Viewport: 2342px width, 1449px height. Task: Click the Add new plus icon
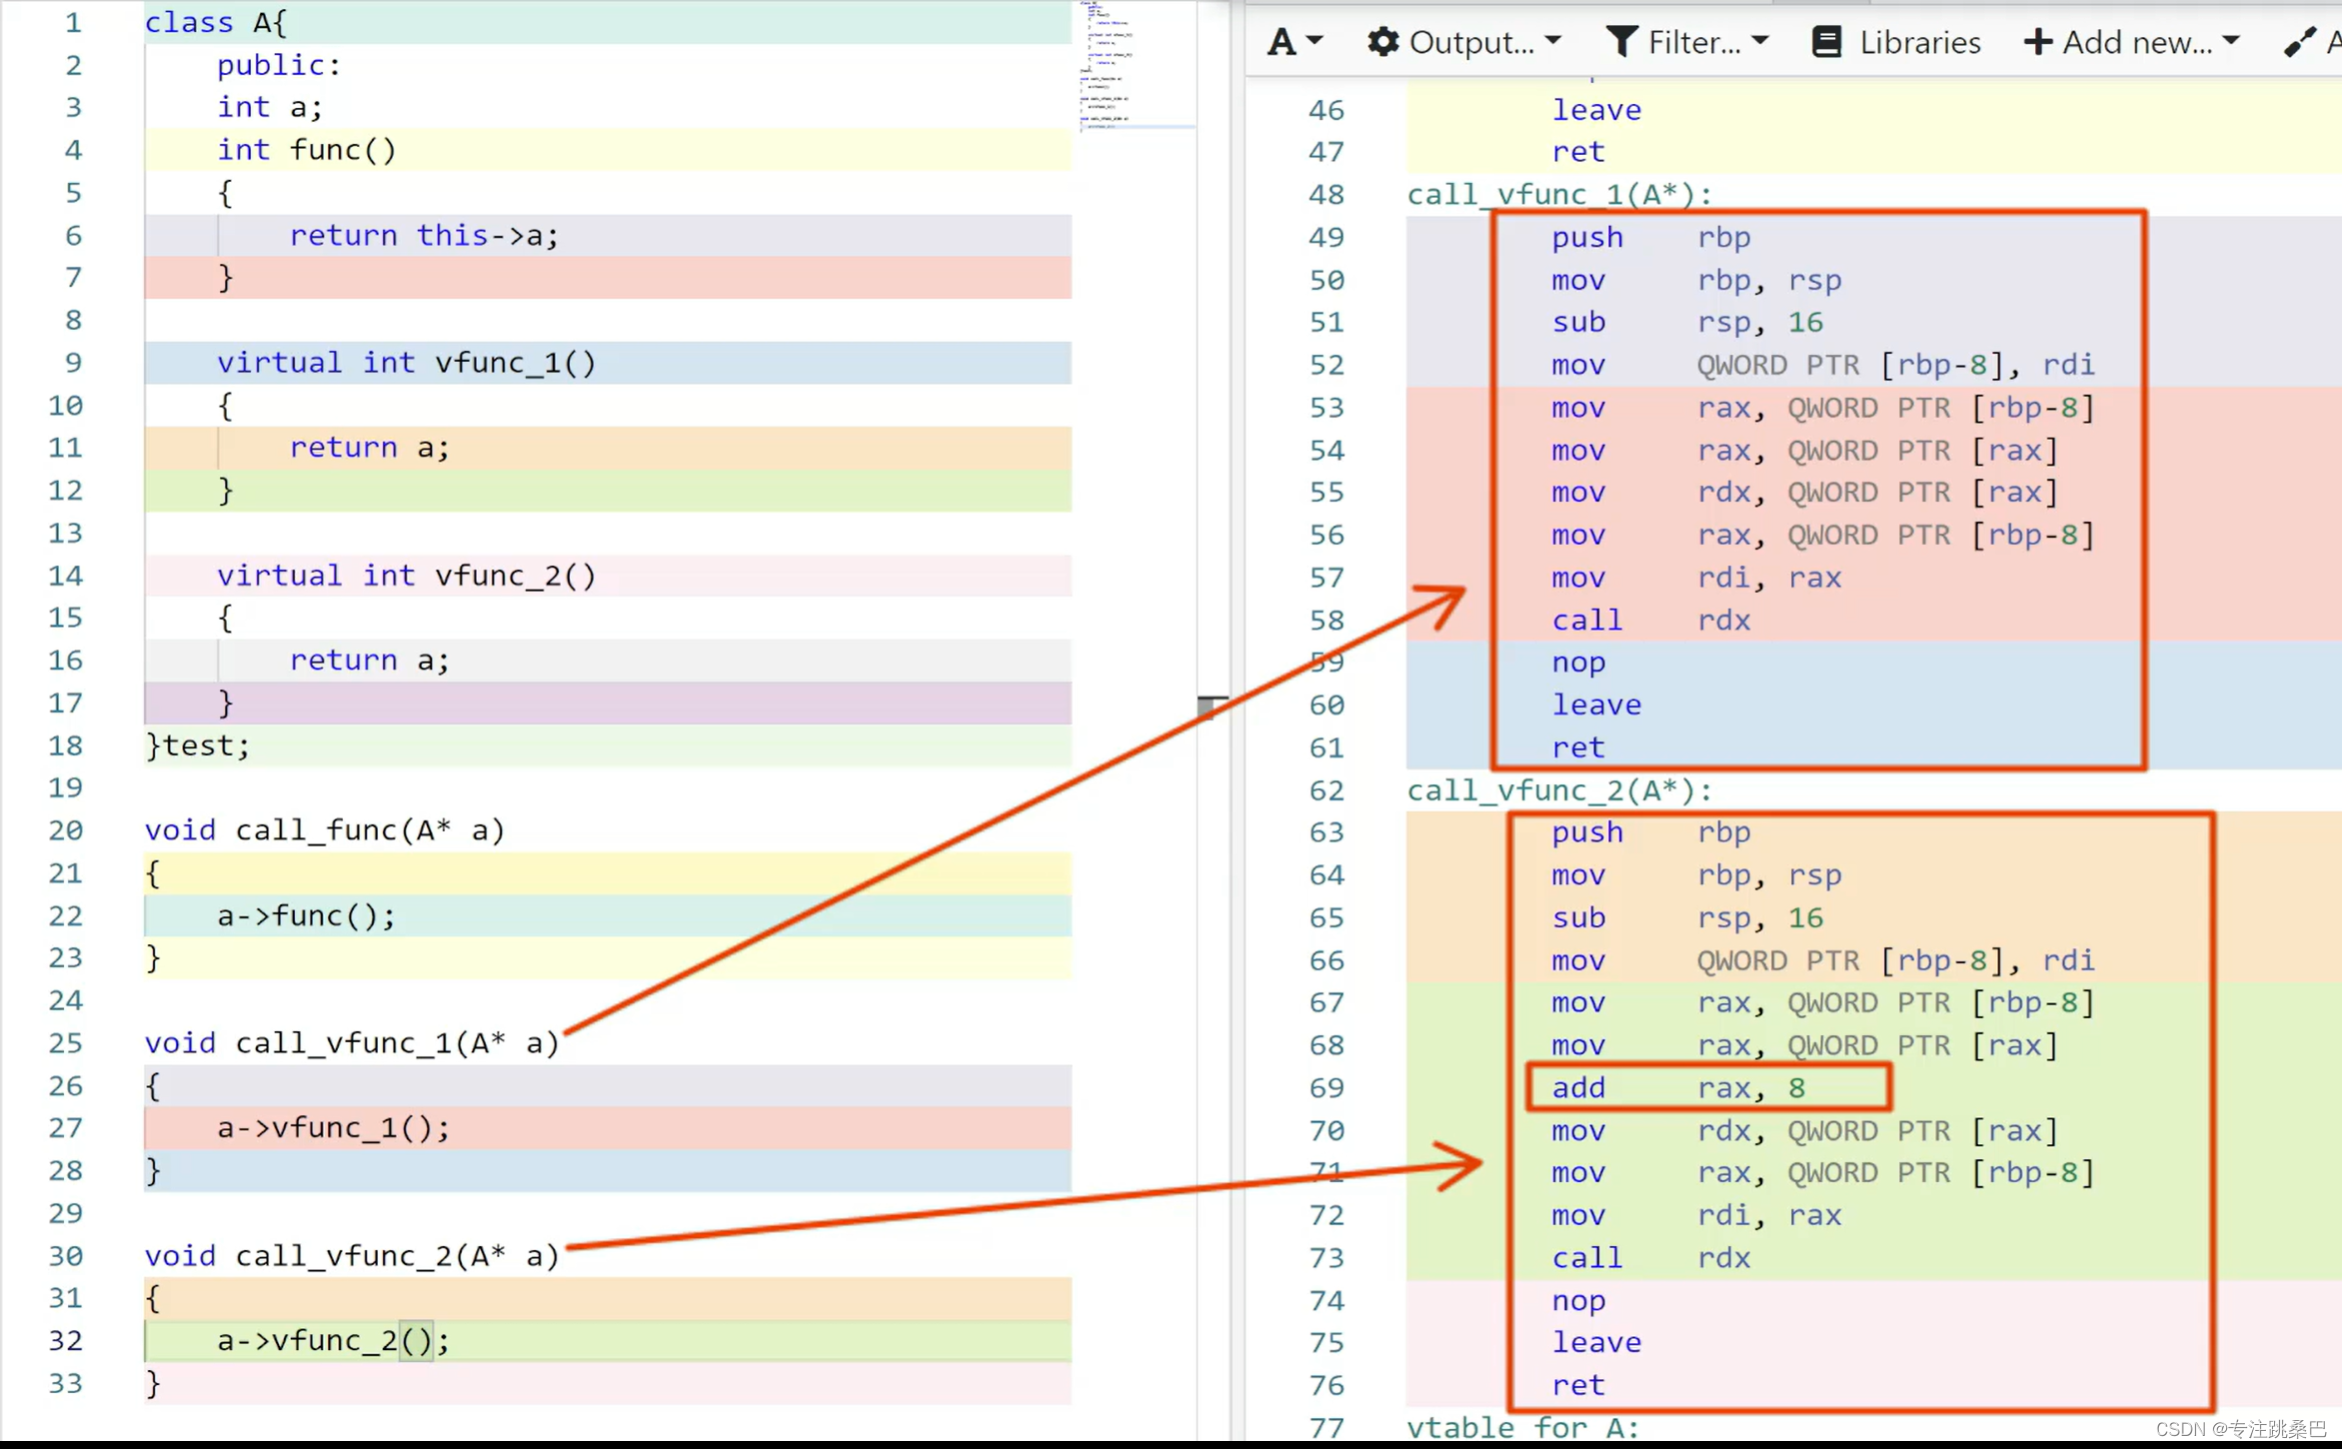(2037, 42)
